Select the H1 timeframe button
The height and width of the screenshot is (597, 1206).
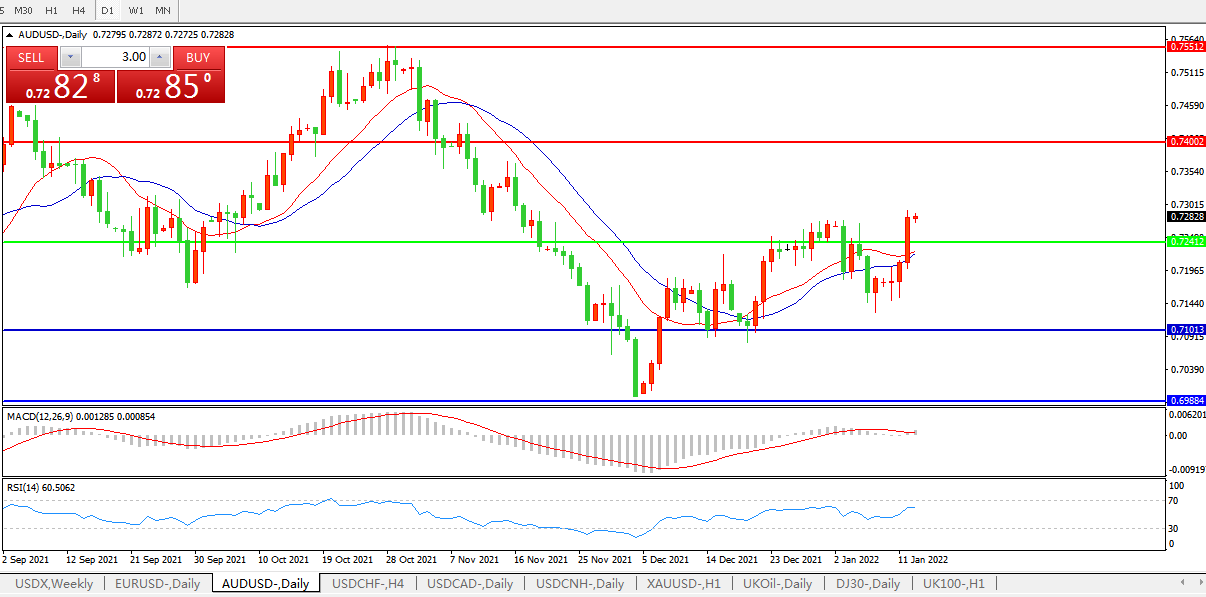[x=52, y=10]
